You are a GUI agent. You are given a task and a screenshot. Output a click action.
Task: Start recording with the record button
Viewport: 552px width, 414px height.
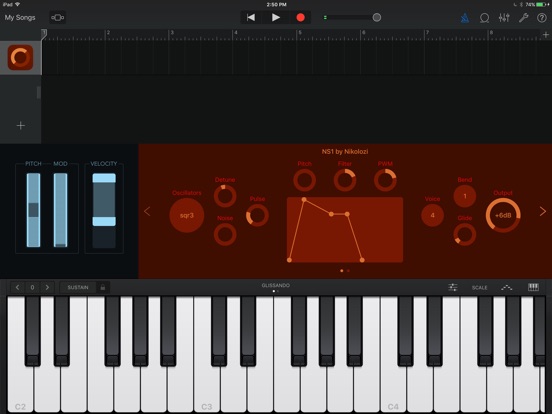(300, 18)
